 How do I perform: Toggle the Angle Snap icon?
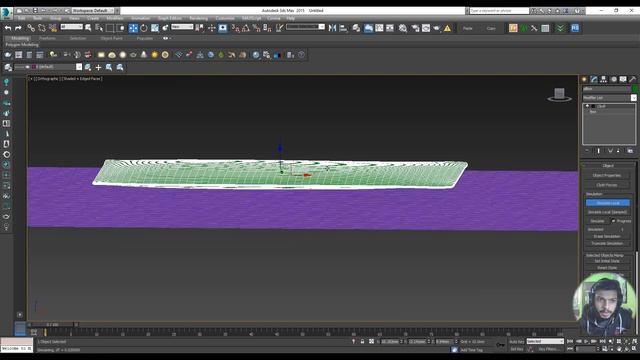[246, 28]
